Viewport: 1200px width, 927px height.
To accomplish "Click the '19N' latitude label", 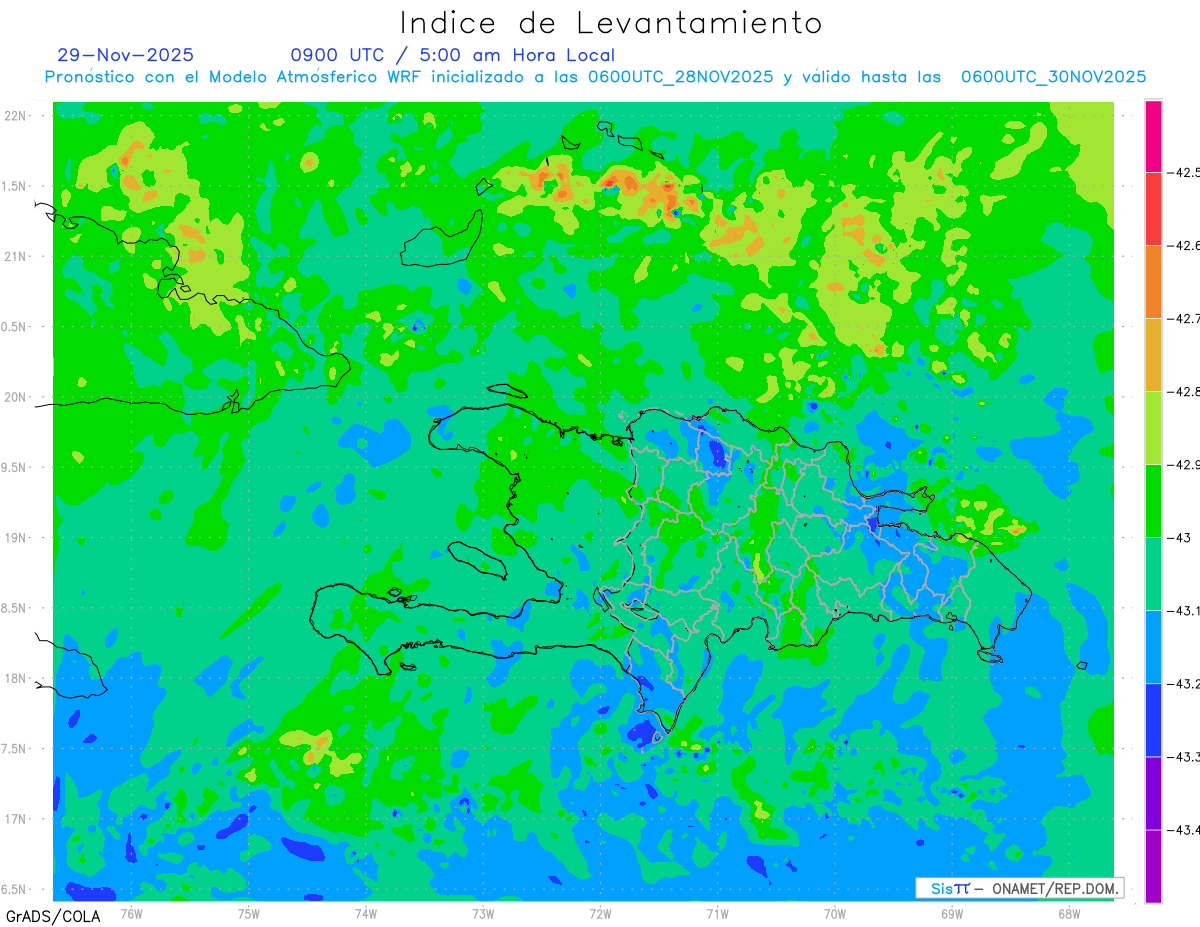I will (14, 538).
